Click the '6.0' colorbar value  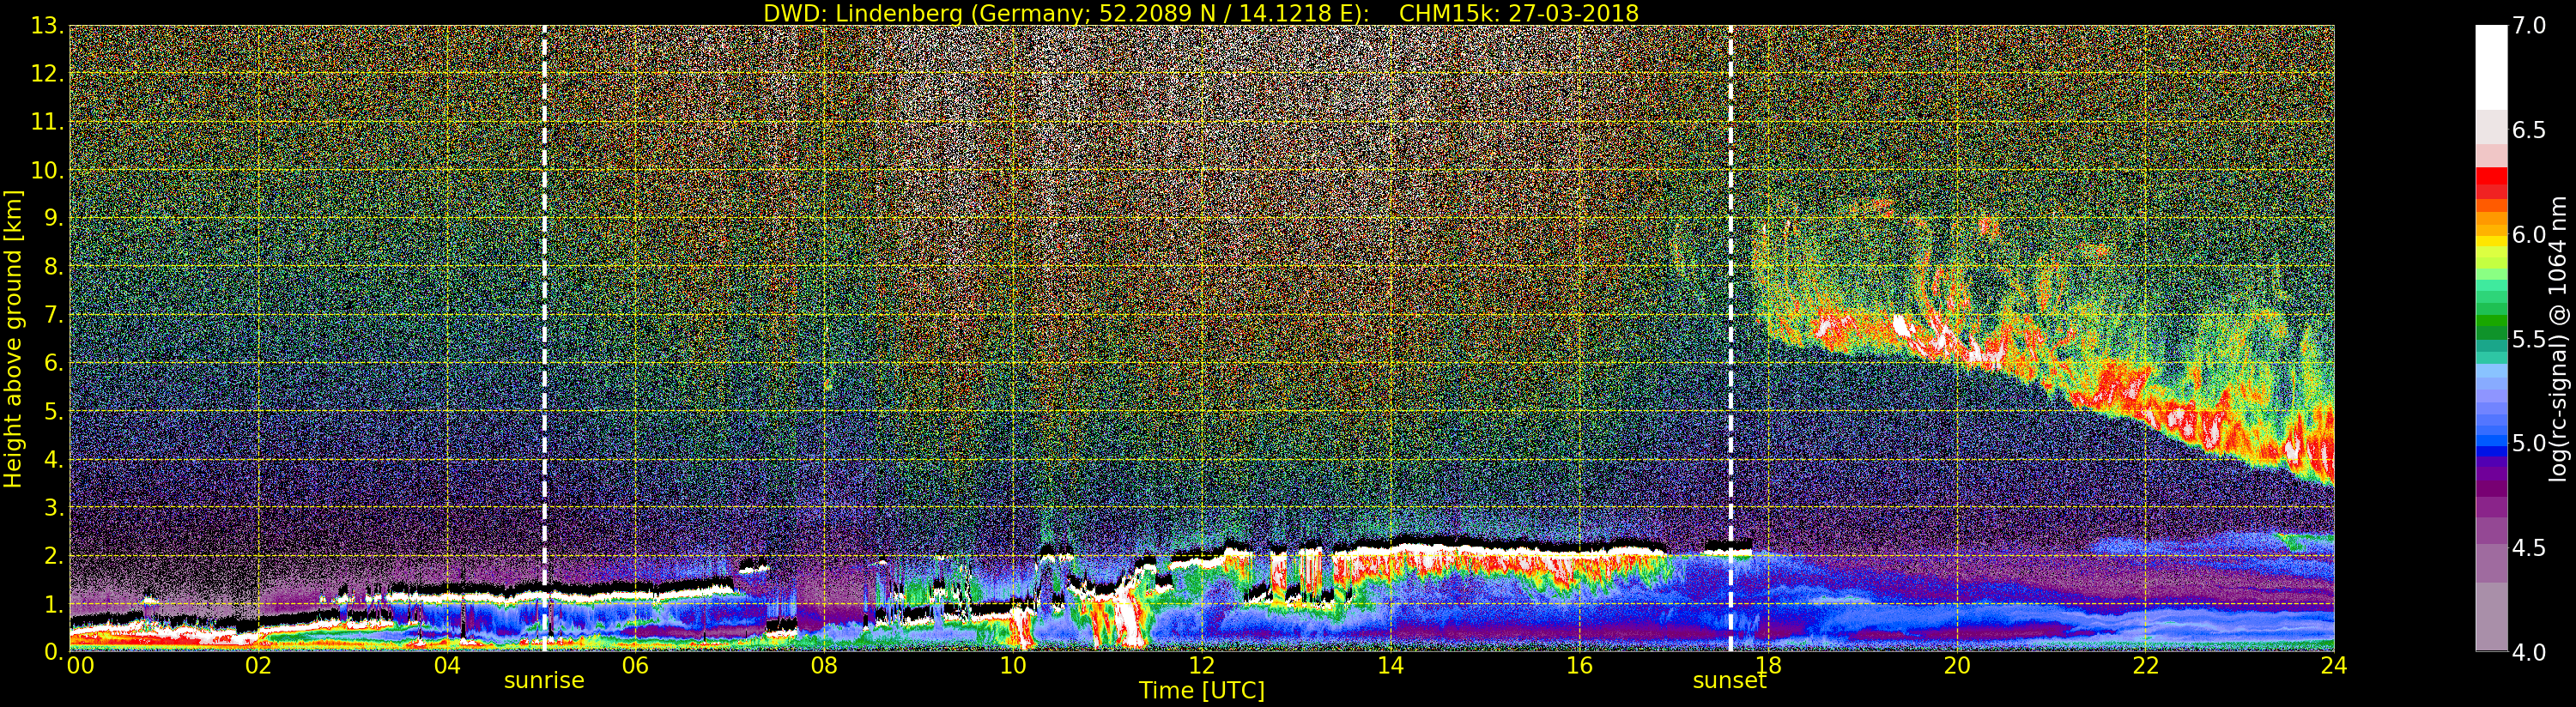click(2529, 234)
